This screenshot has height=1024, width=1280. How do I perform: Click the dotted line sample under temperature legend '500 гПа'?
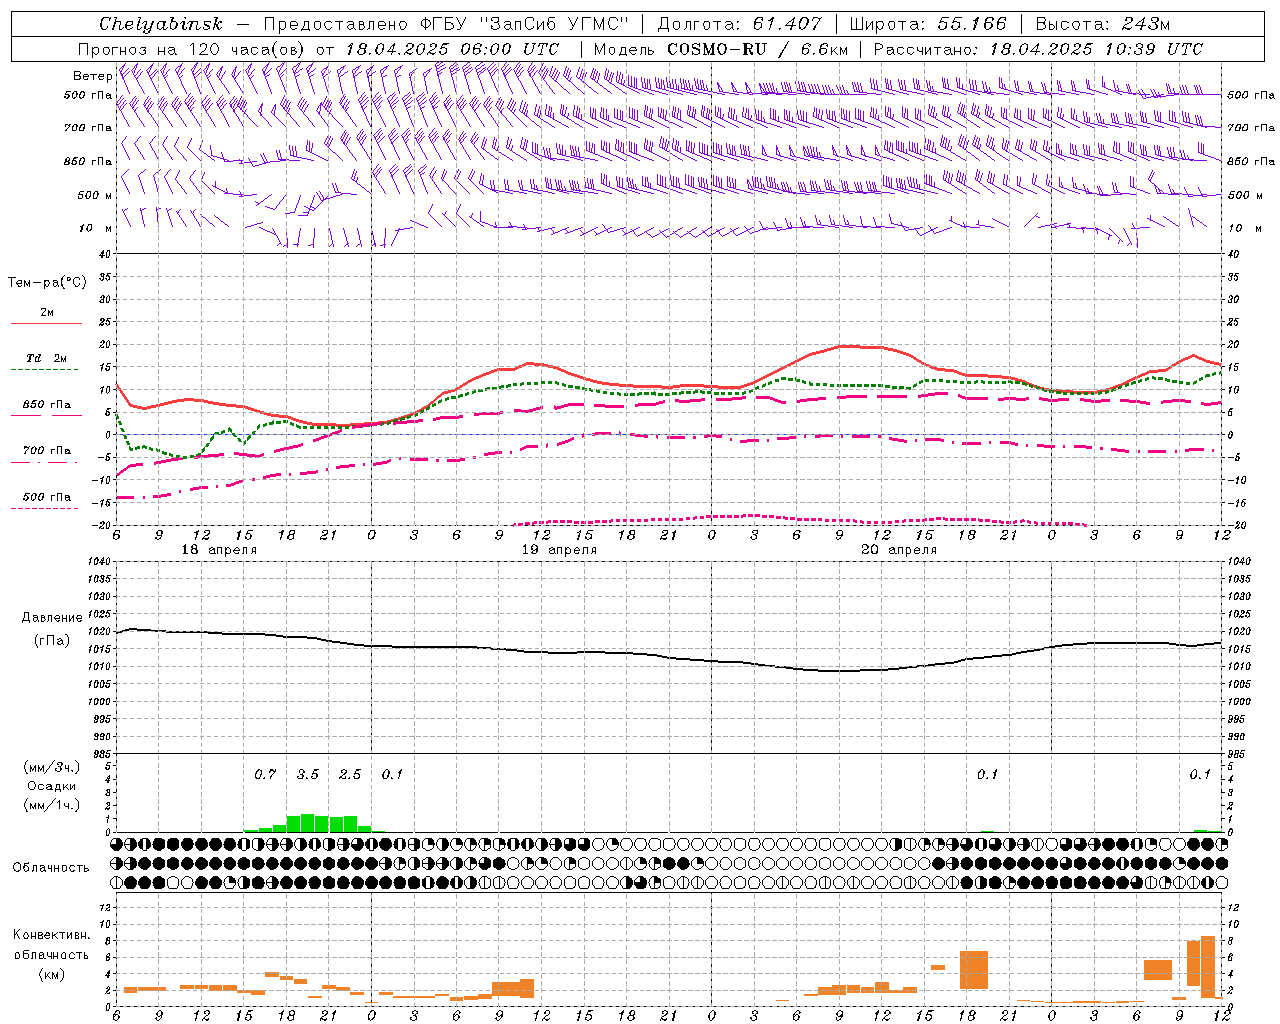[44, 508]
